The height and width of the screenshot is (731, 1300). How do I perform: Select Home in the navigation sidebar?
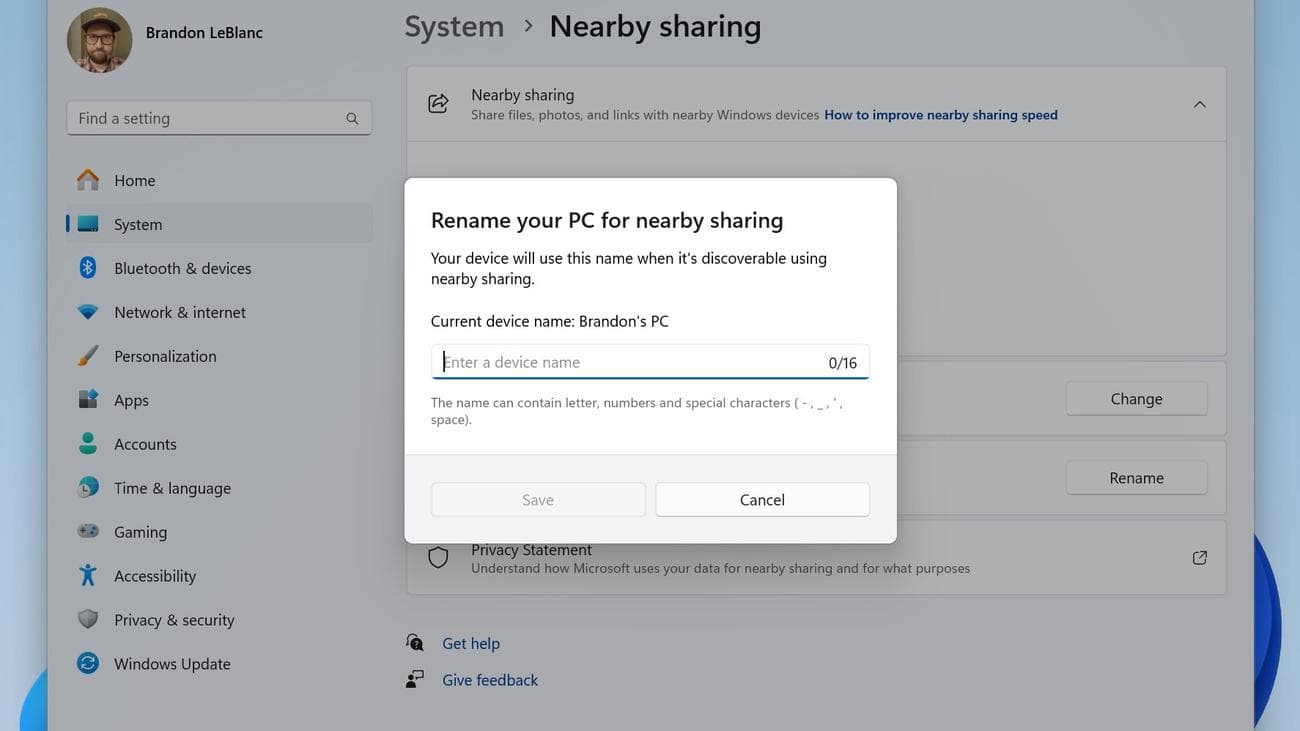pyautogui.click(x=134, y=180)
